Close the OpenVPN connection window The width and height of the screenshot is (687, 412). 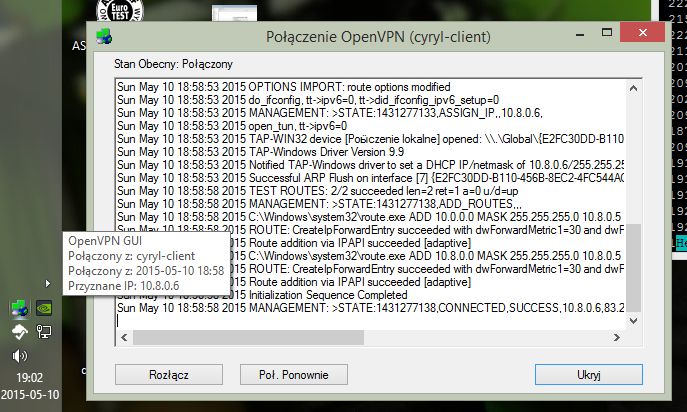point(642,32)
